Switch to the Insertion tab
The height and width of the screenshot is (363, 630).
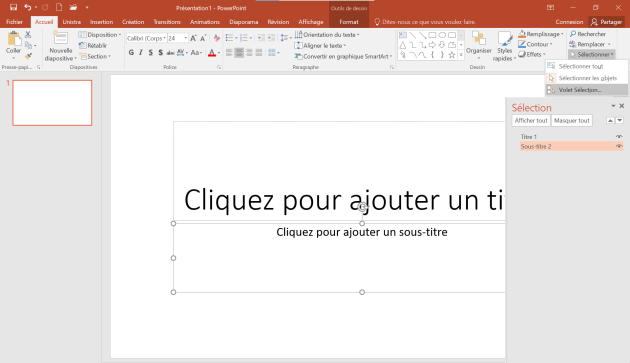101,22
